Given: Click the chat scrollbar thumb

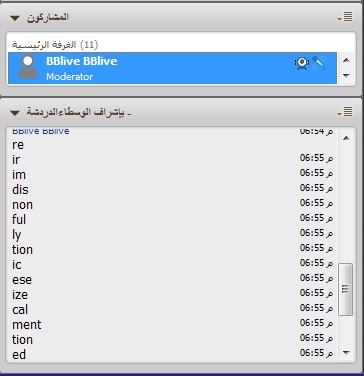Looking at the screenshot, I should (x=345, y=289).
